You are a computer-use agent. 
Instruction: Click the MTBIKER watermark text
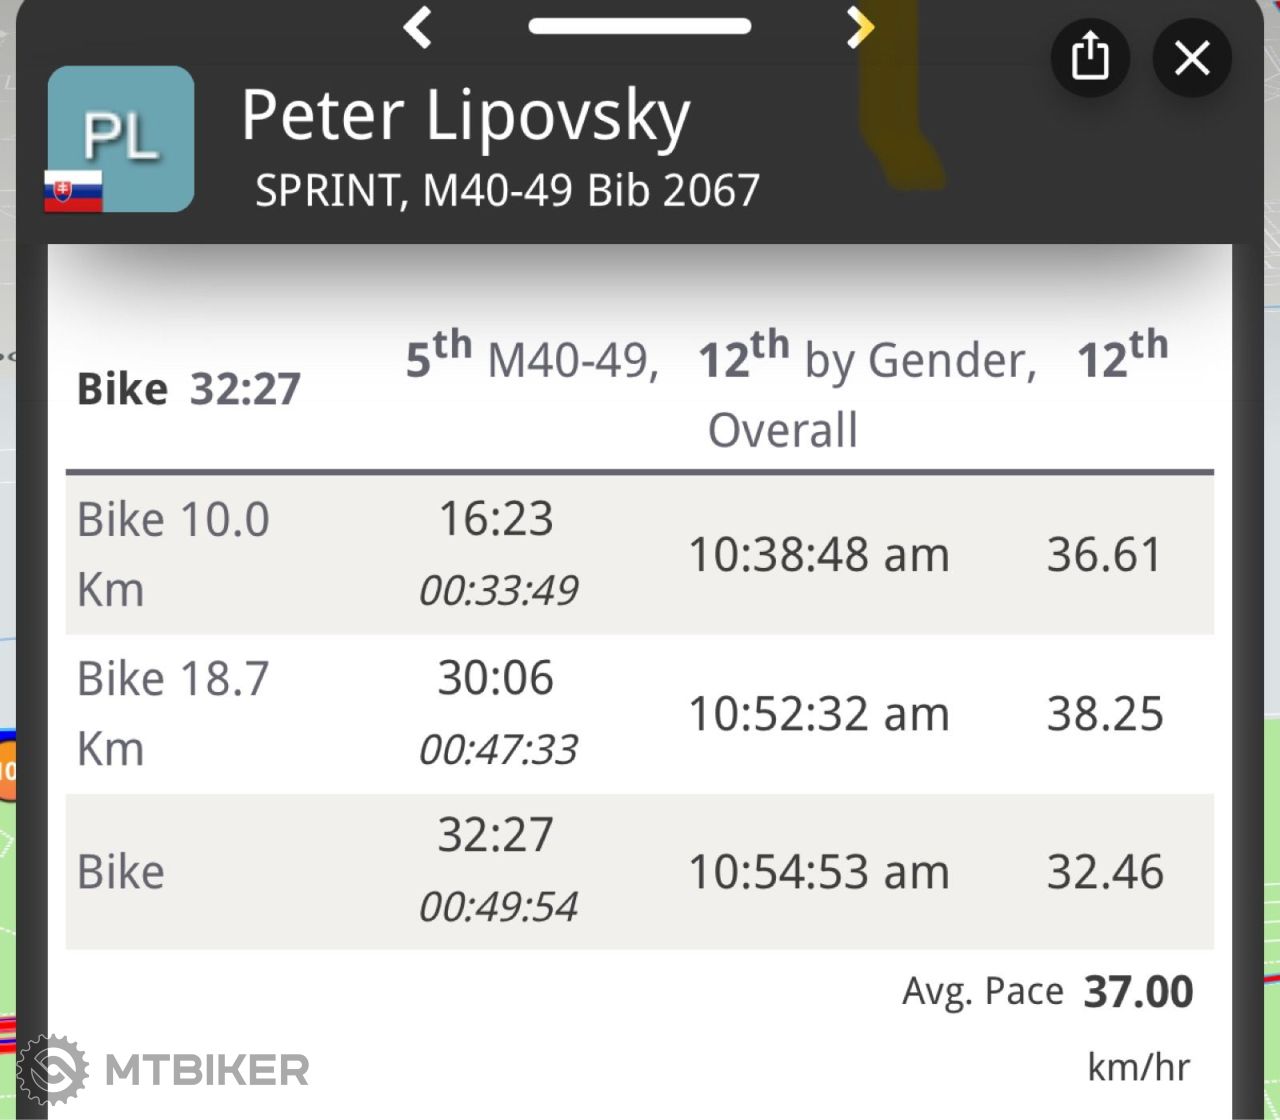click(207, 1071)
